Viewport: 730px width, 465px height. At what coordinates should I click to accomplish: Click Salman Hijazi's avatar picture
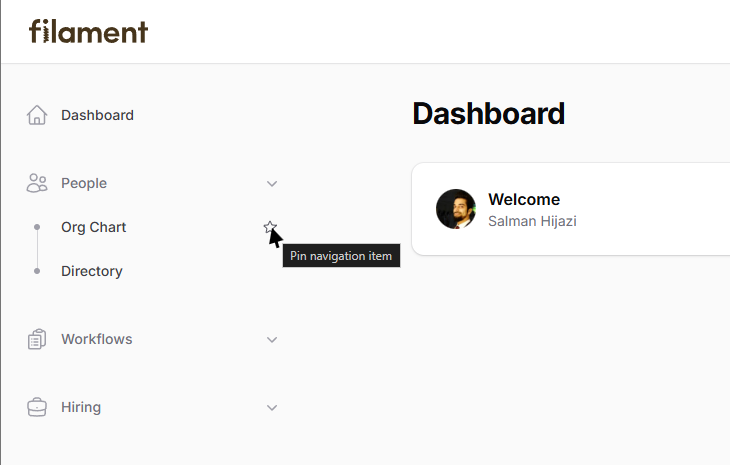point(456,209)
